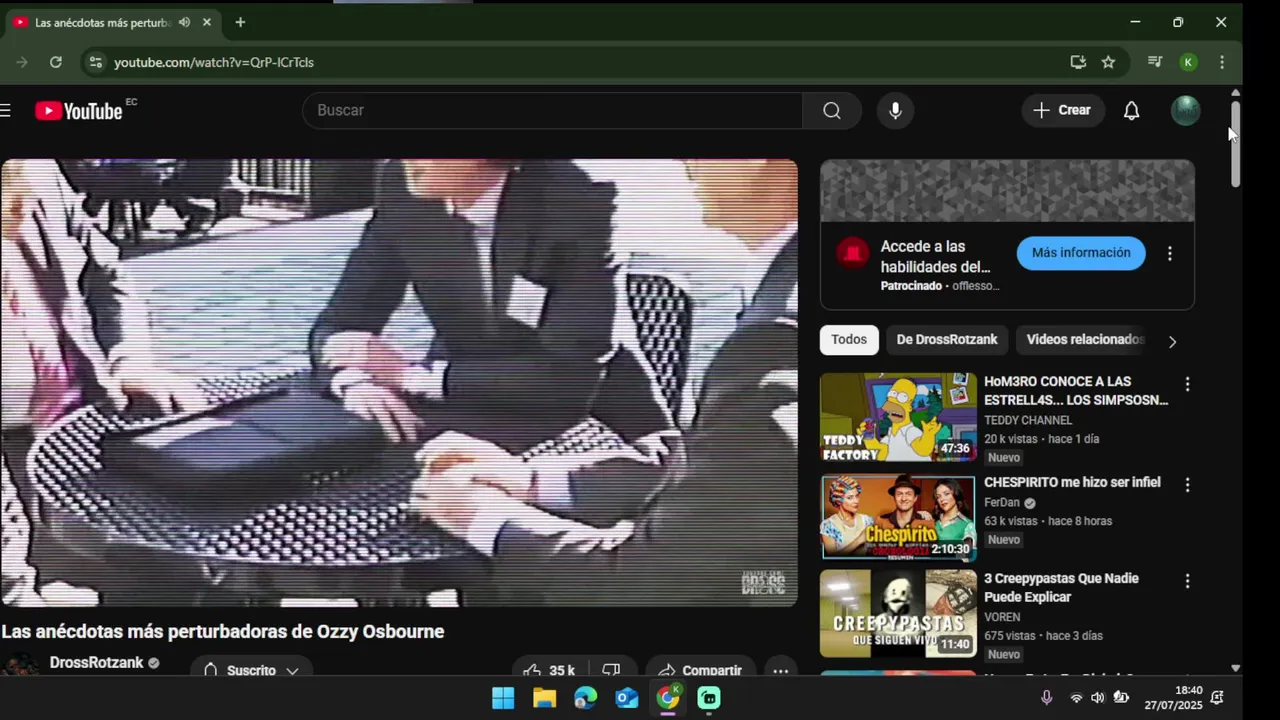Viewport: 1280px width, 720px height.
Task: Open the volume control in system tray
Action: click(x=1097, y=698)
